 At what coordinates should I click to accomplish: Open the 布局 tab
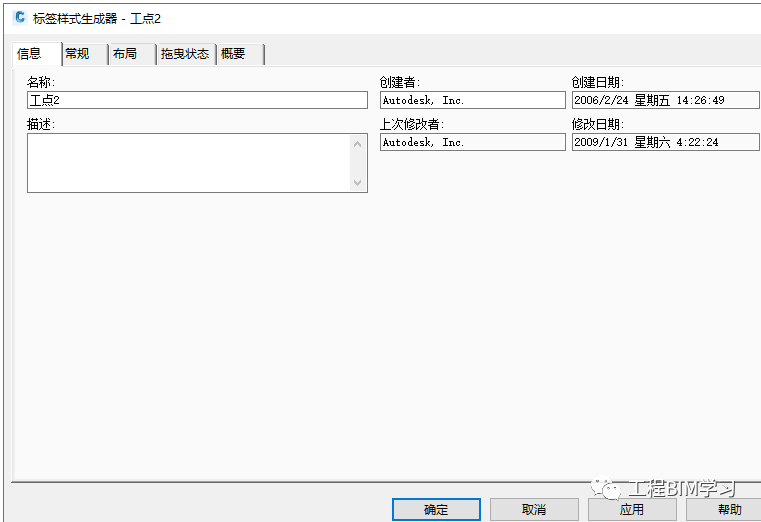[x=132, y=54]
